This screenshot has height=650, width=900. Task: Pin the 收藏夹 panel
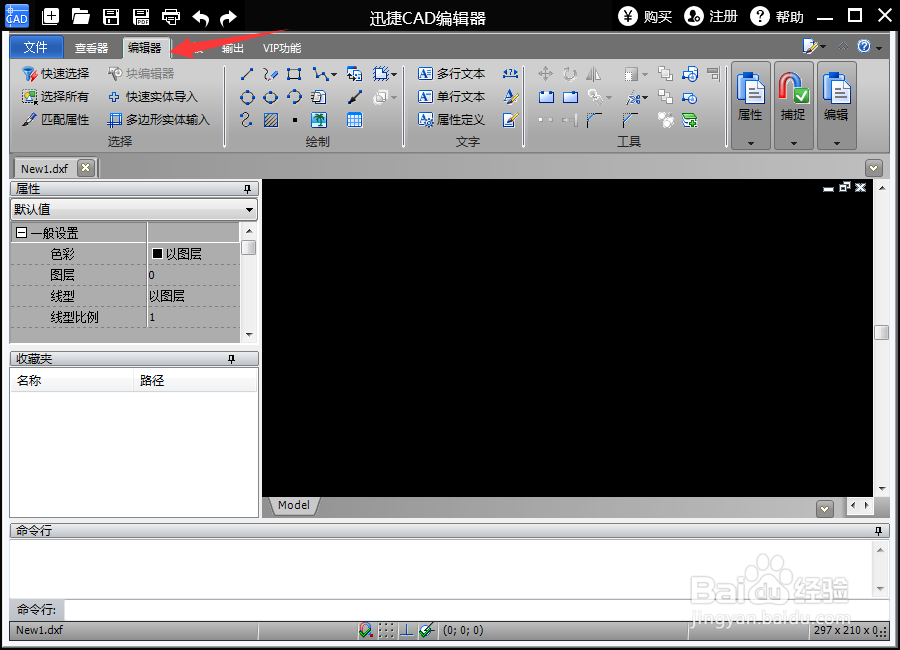231,359
